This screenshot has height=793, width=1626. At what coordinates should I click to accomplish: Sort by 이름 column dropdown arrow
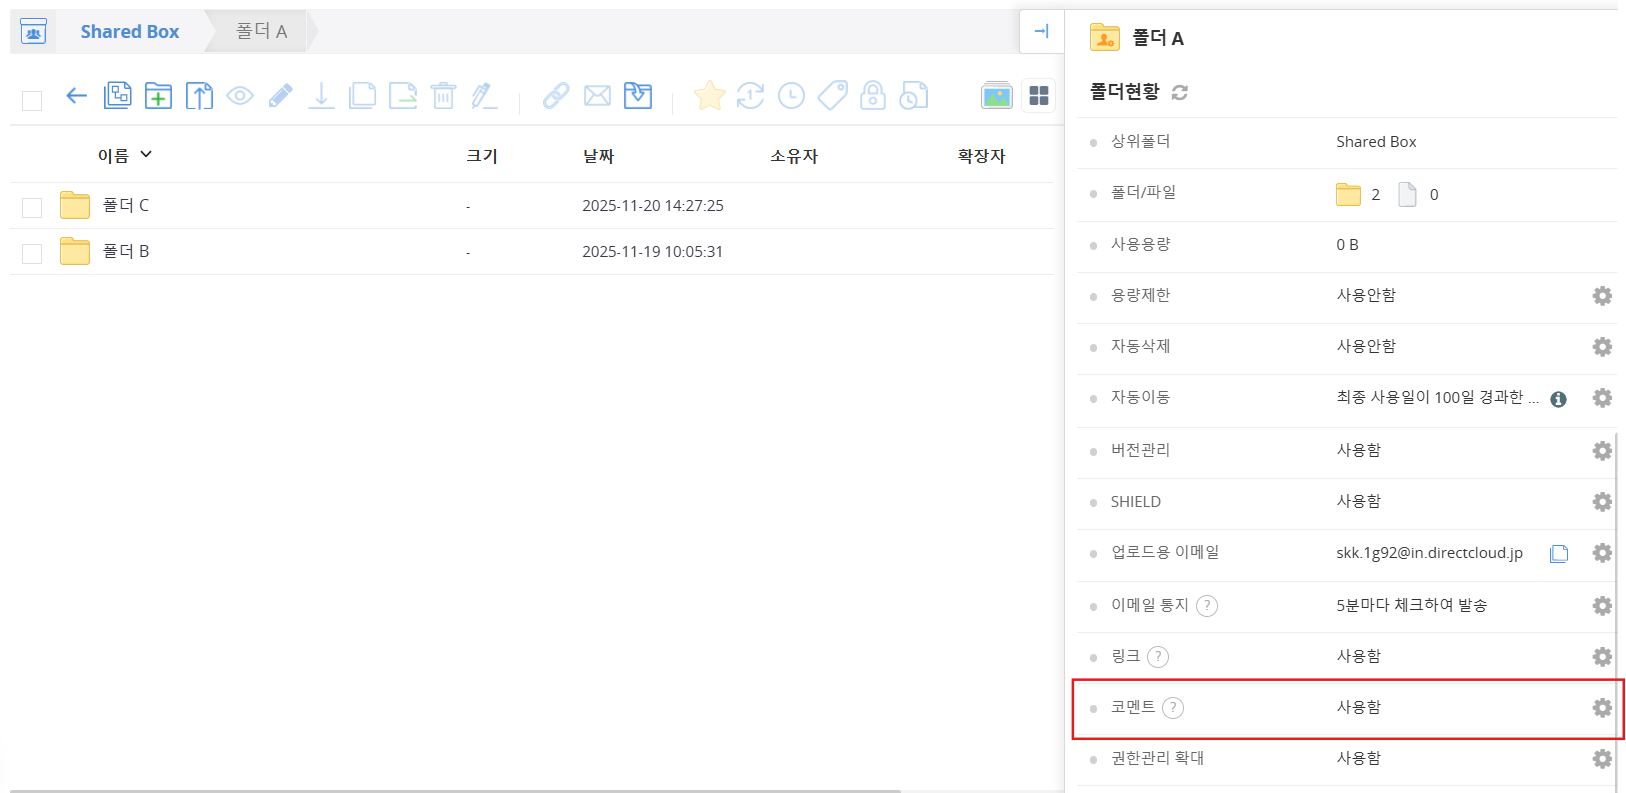(146, 155)
